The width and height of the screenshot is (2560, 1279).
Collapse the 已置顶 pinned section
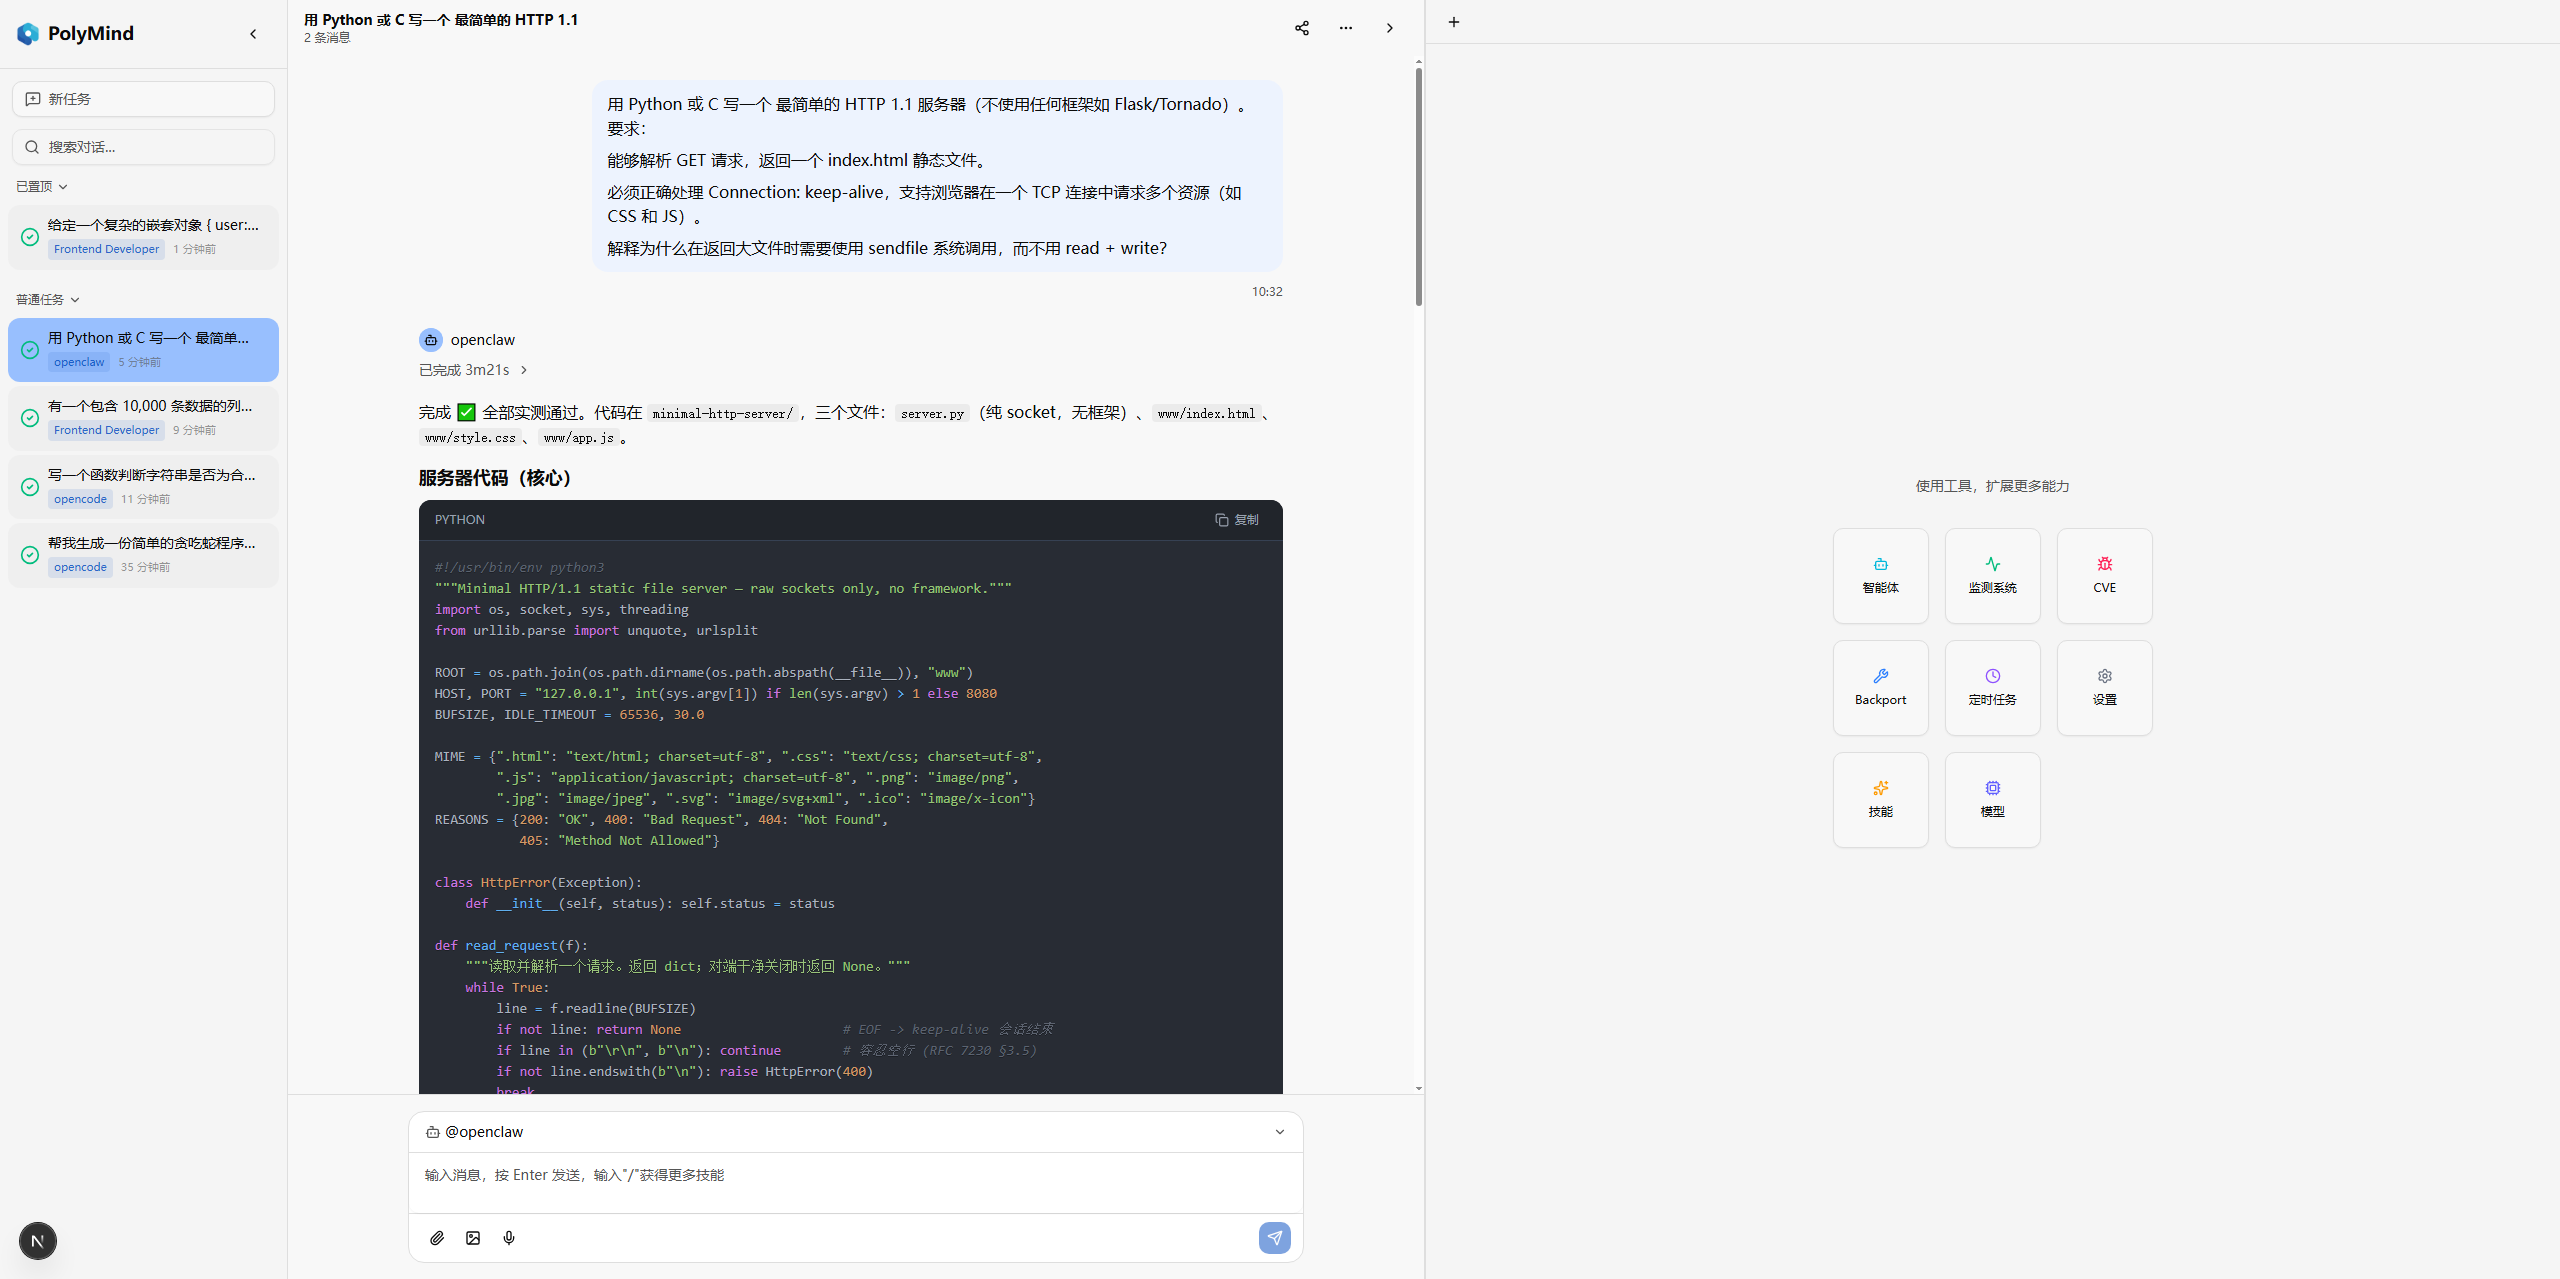point(42,187)
